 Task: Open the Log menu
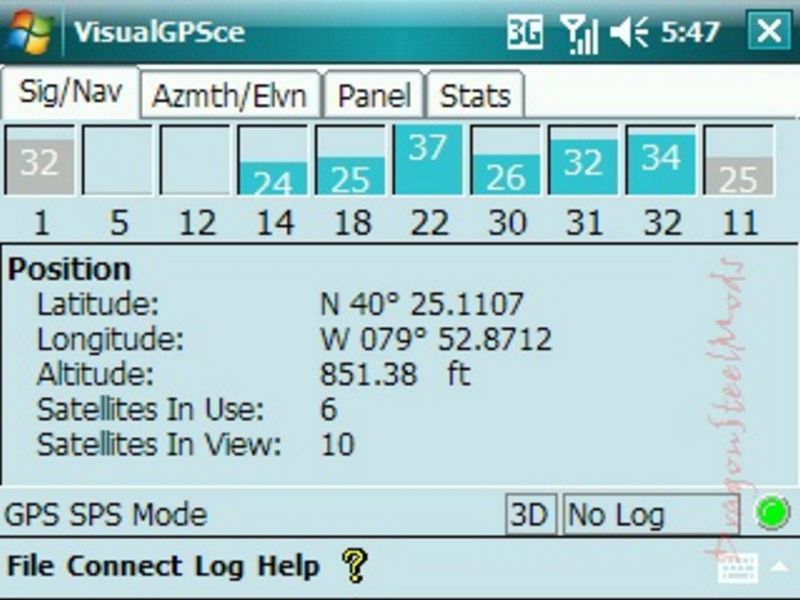point(219,566)
